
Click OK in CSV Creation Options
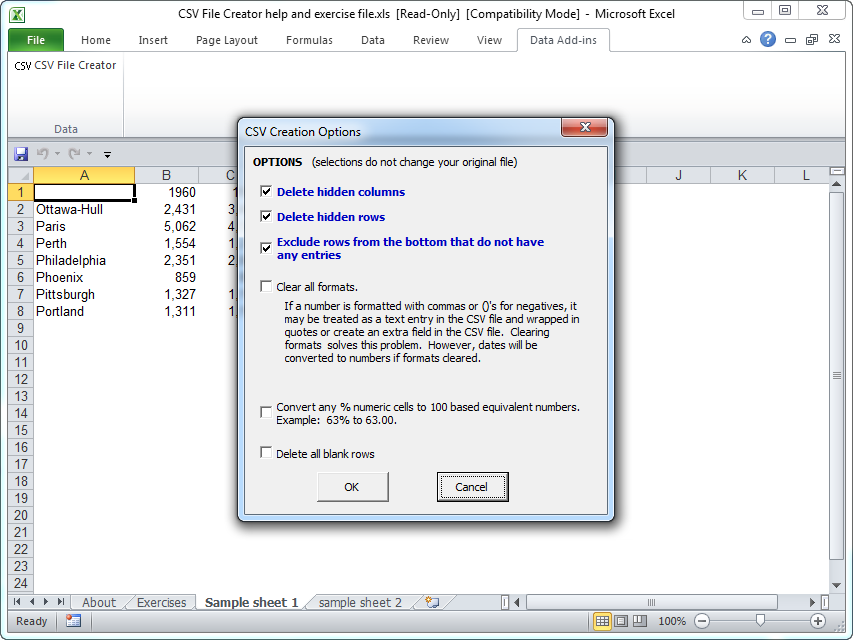click(353, 487)
